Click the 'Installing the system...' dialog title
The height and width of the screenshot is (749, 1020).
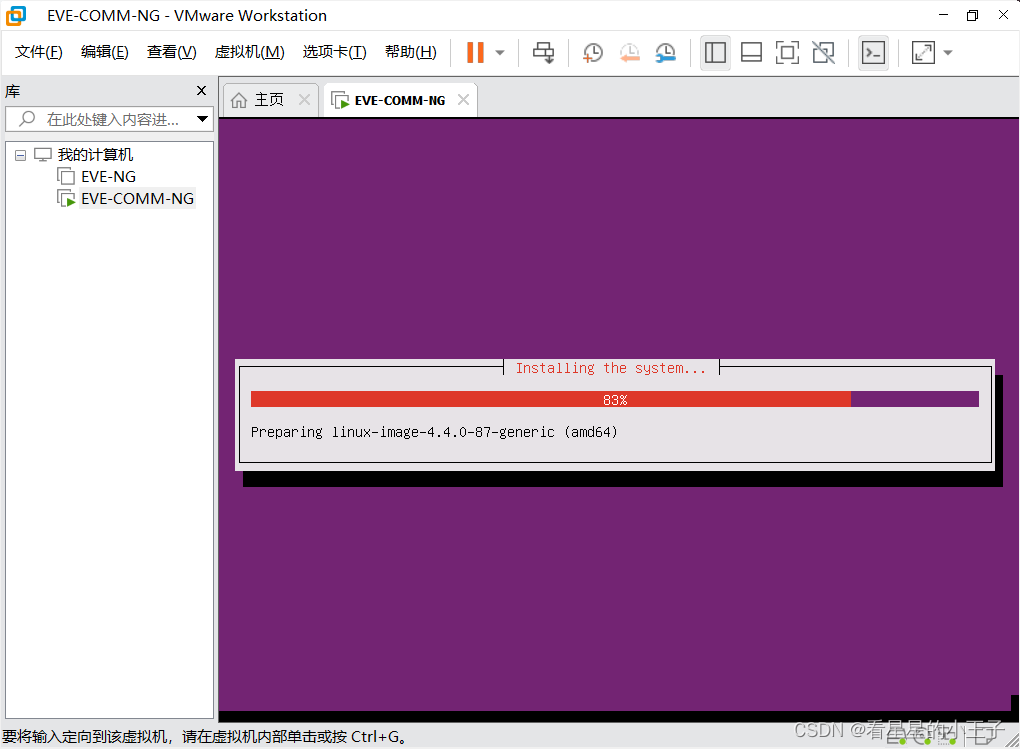click(x=610, y=368)
